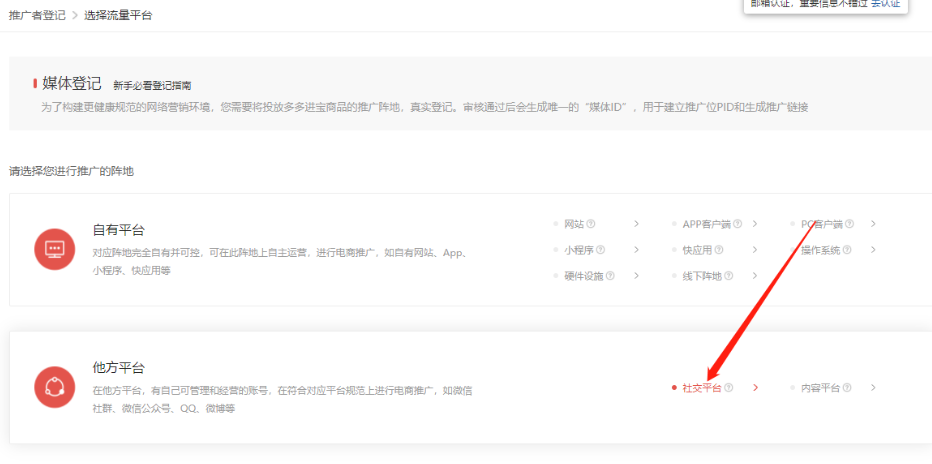Expand the chevron beside APP客户端

pos(755,224)
